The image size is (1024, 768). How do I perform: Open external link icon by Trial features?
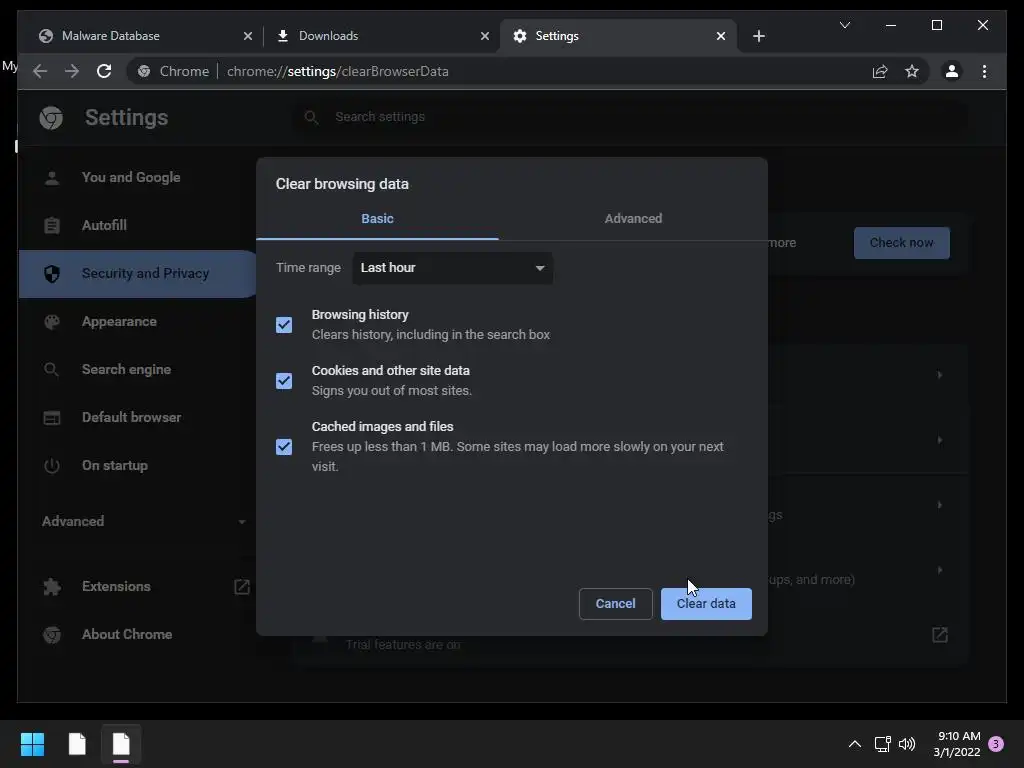[x=940, y=635]
